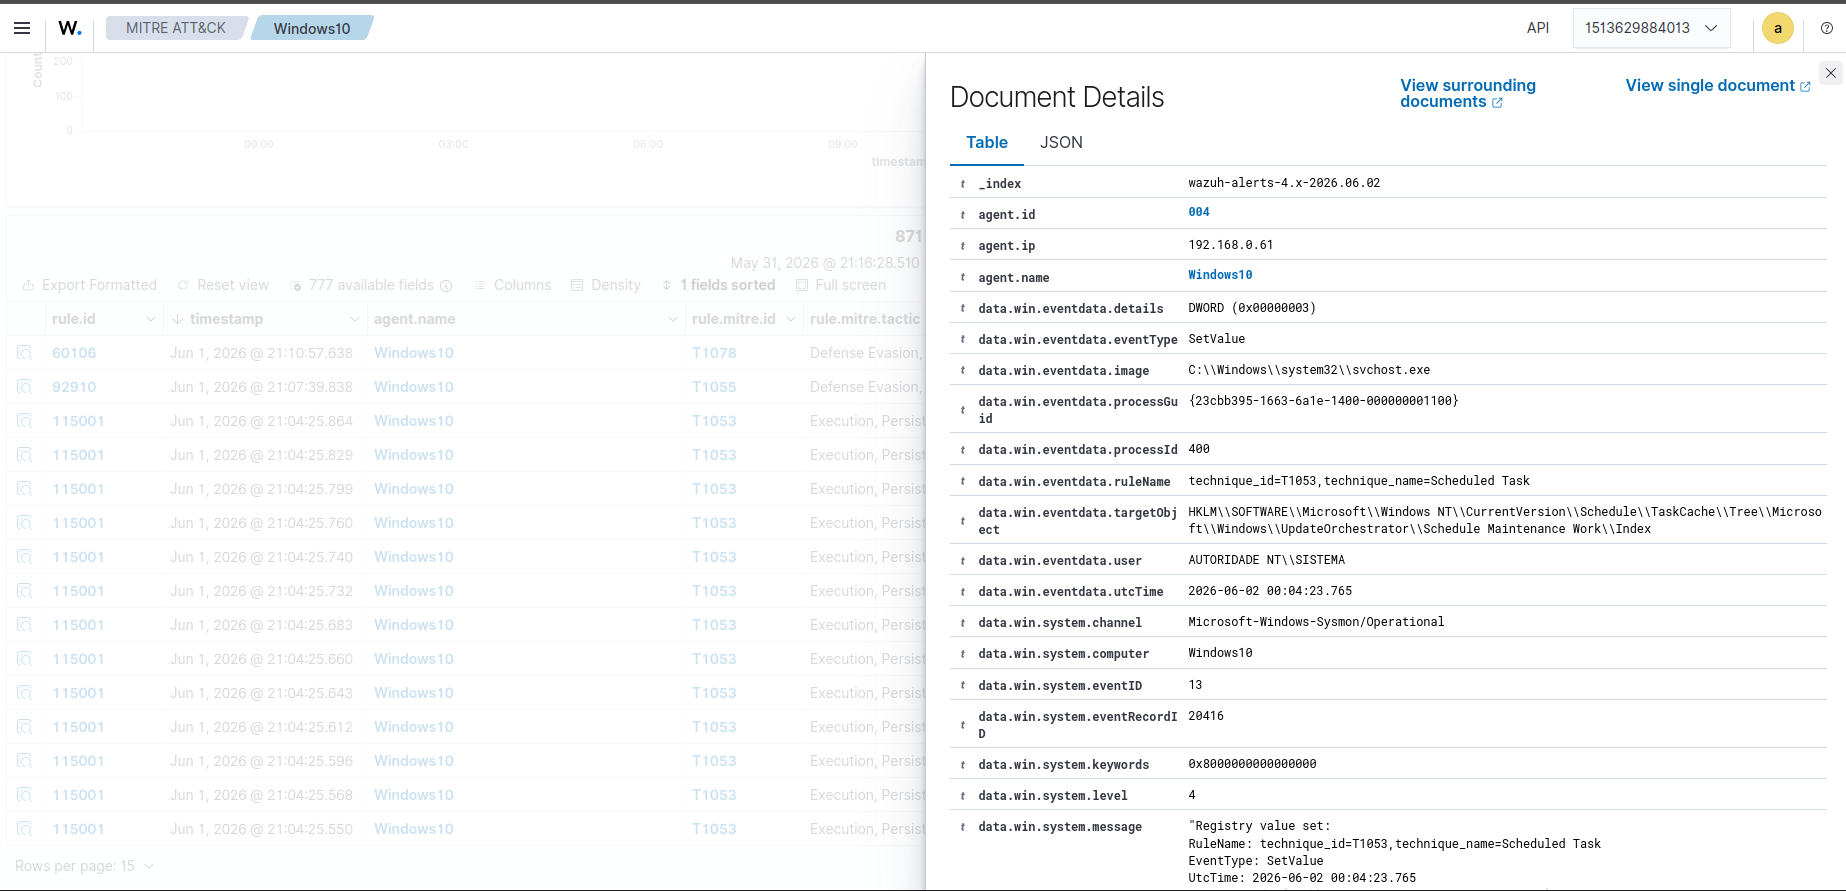Open MITRE technique T1078 link

(x=714, y=353)
